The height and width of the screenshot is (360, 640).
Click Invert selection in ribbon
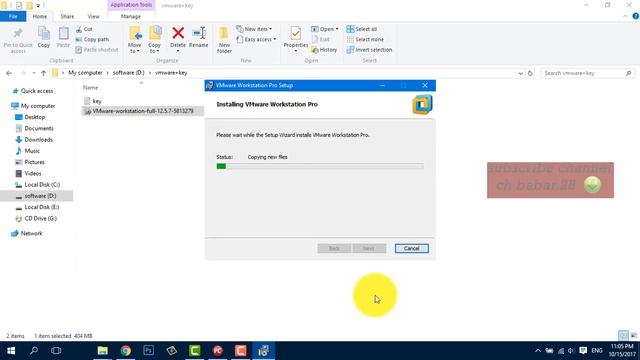click(x=369, y=50)
